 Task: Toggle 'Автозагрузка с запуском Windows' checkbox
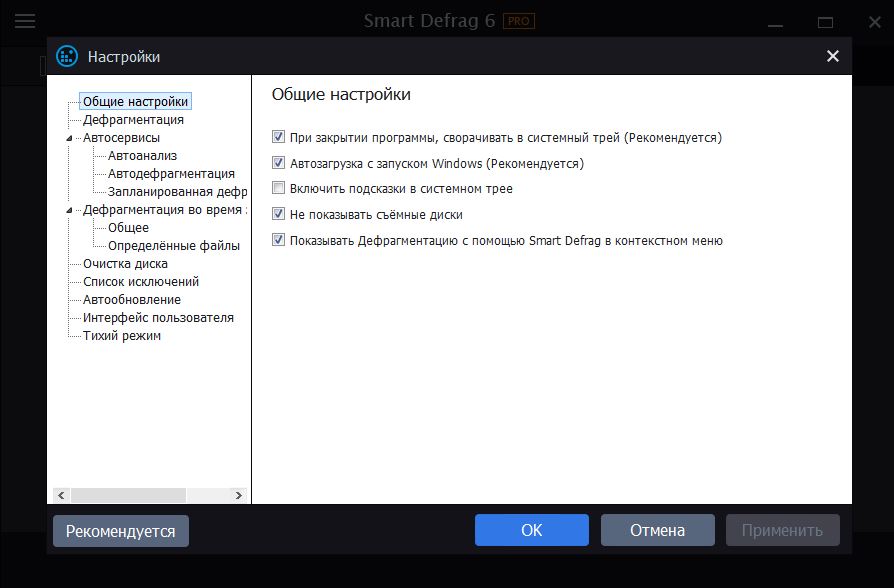[x=278, y=163]
